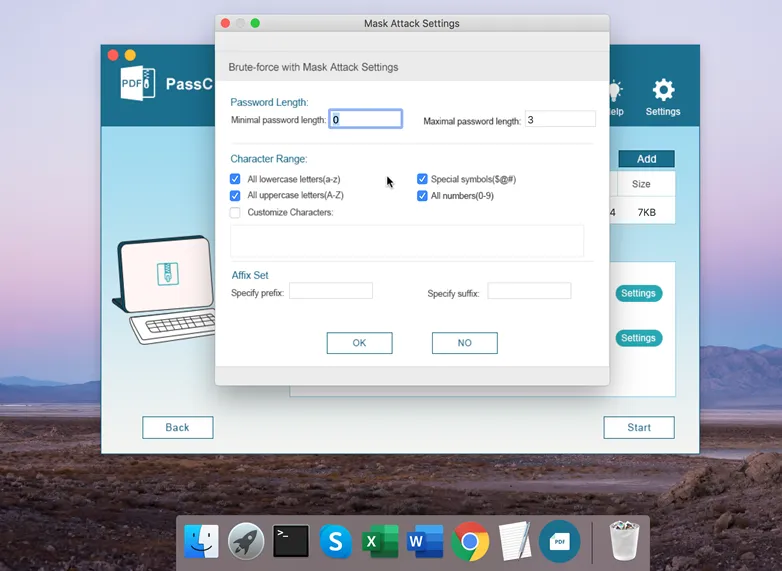Confirm mask settings with OK

[x=360, y=343]
